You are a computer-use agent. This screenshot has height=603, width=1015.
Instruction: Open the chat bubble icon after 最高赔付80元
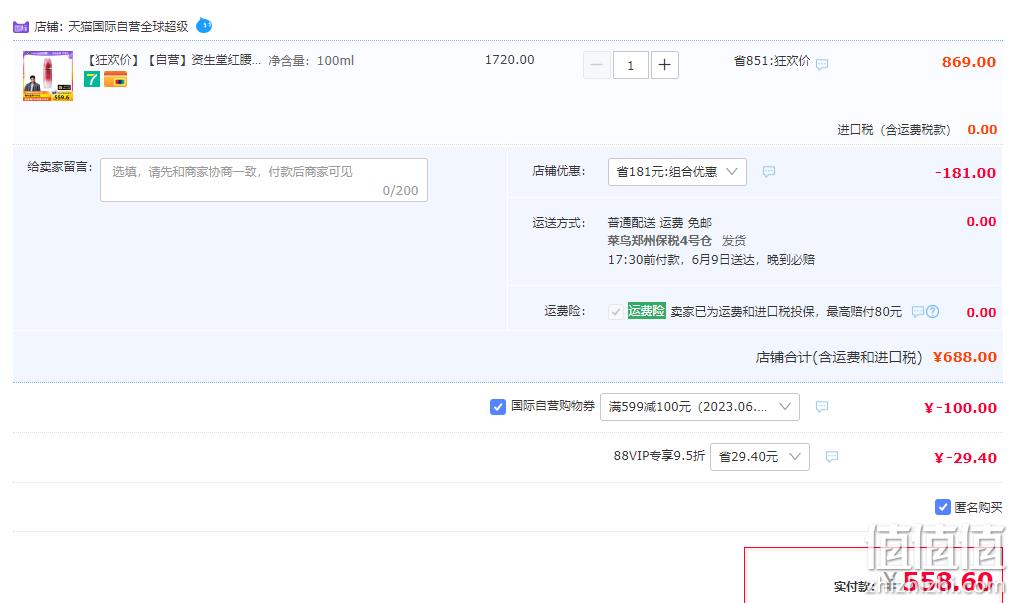point(917,311)
